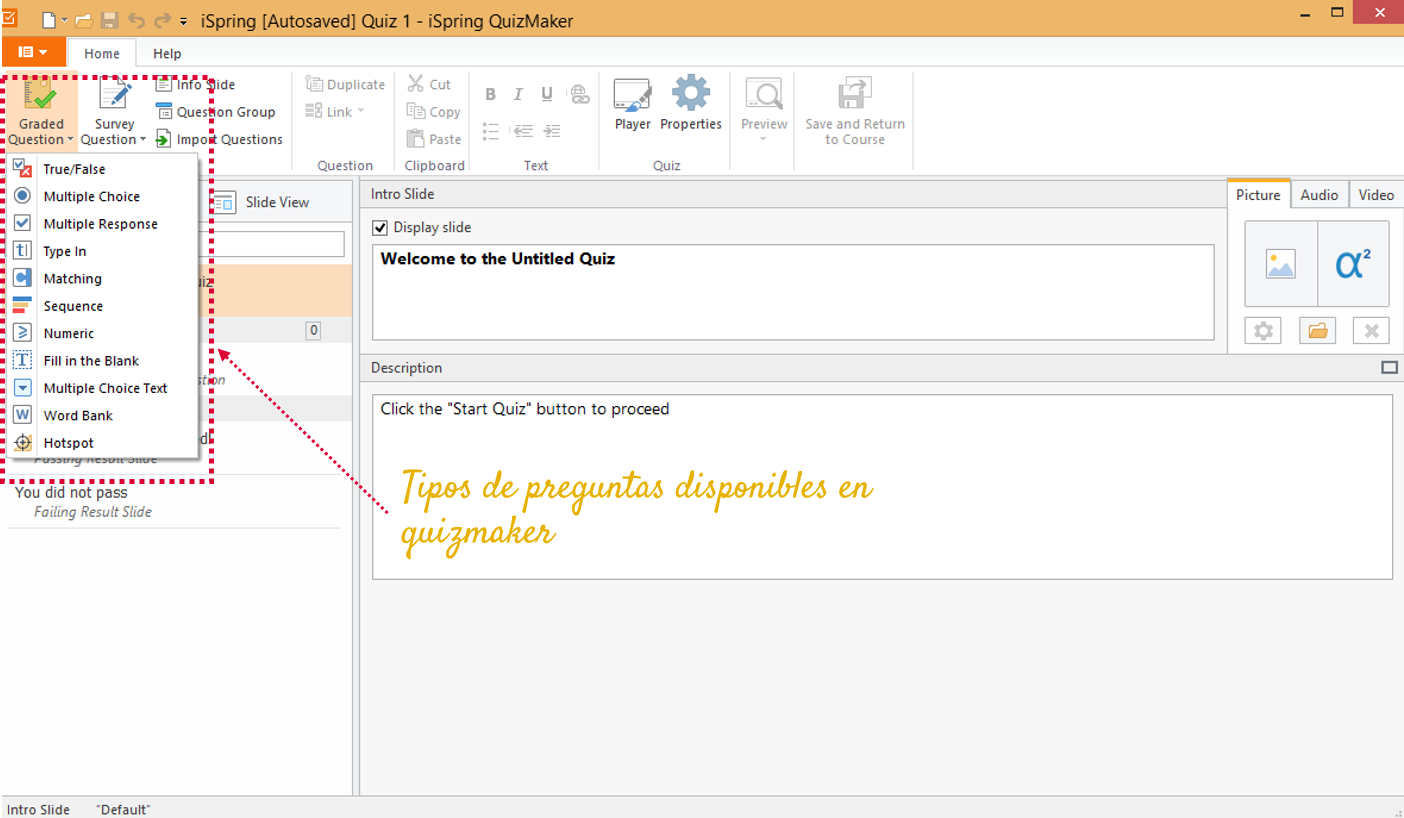Pick Matching question type
1404x818 pixels.
coord(103,278)
